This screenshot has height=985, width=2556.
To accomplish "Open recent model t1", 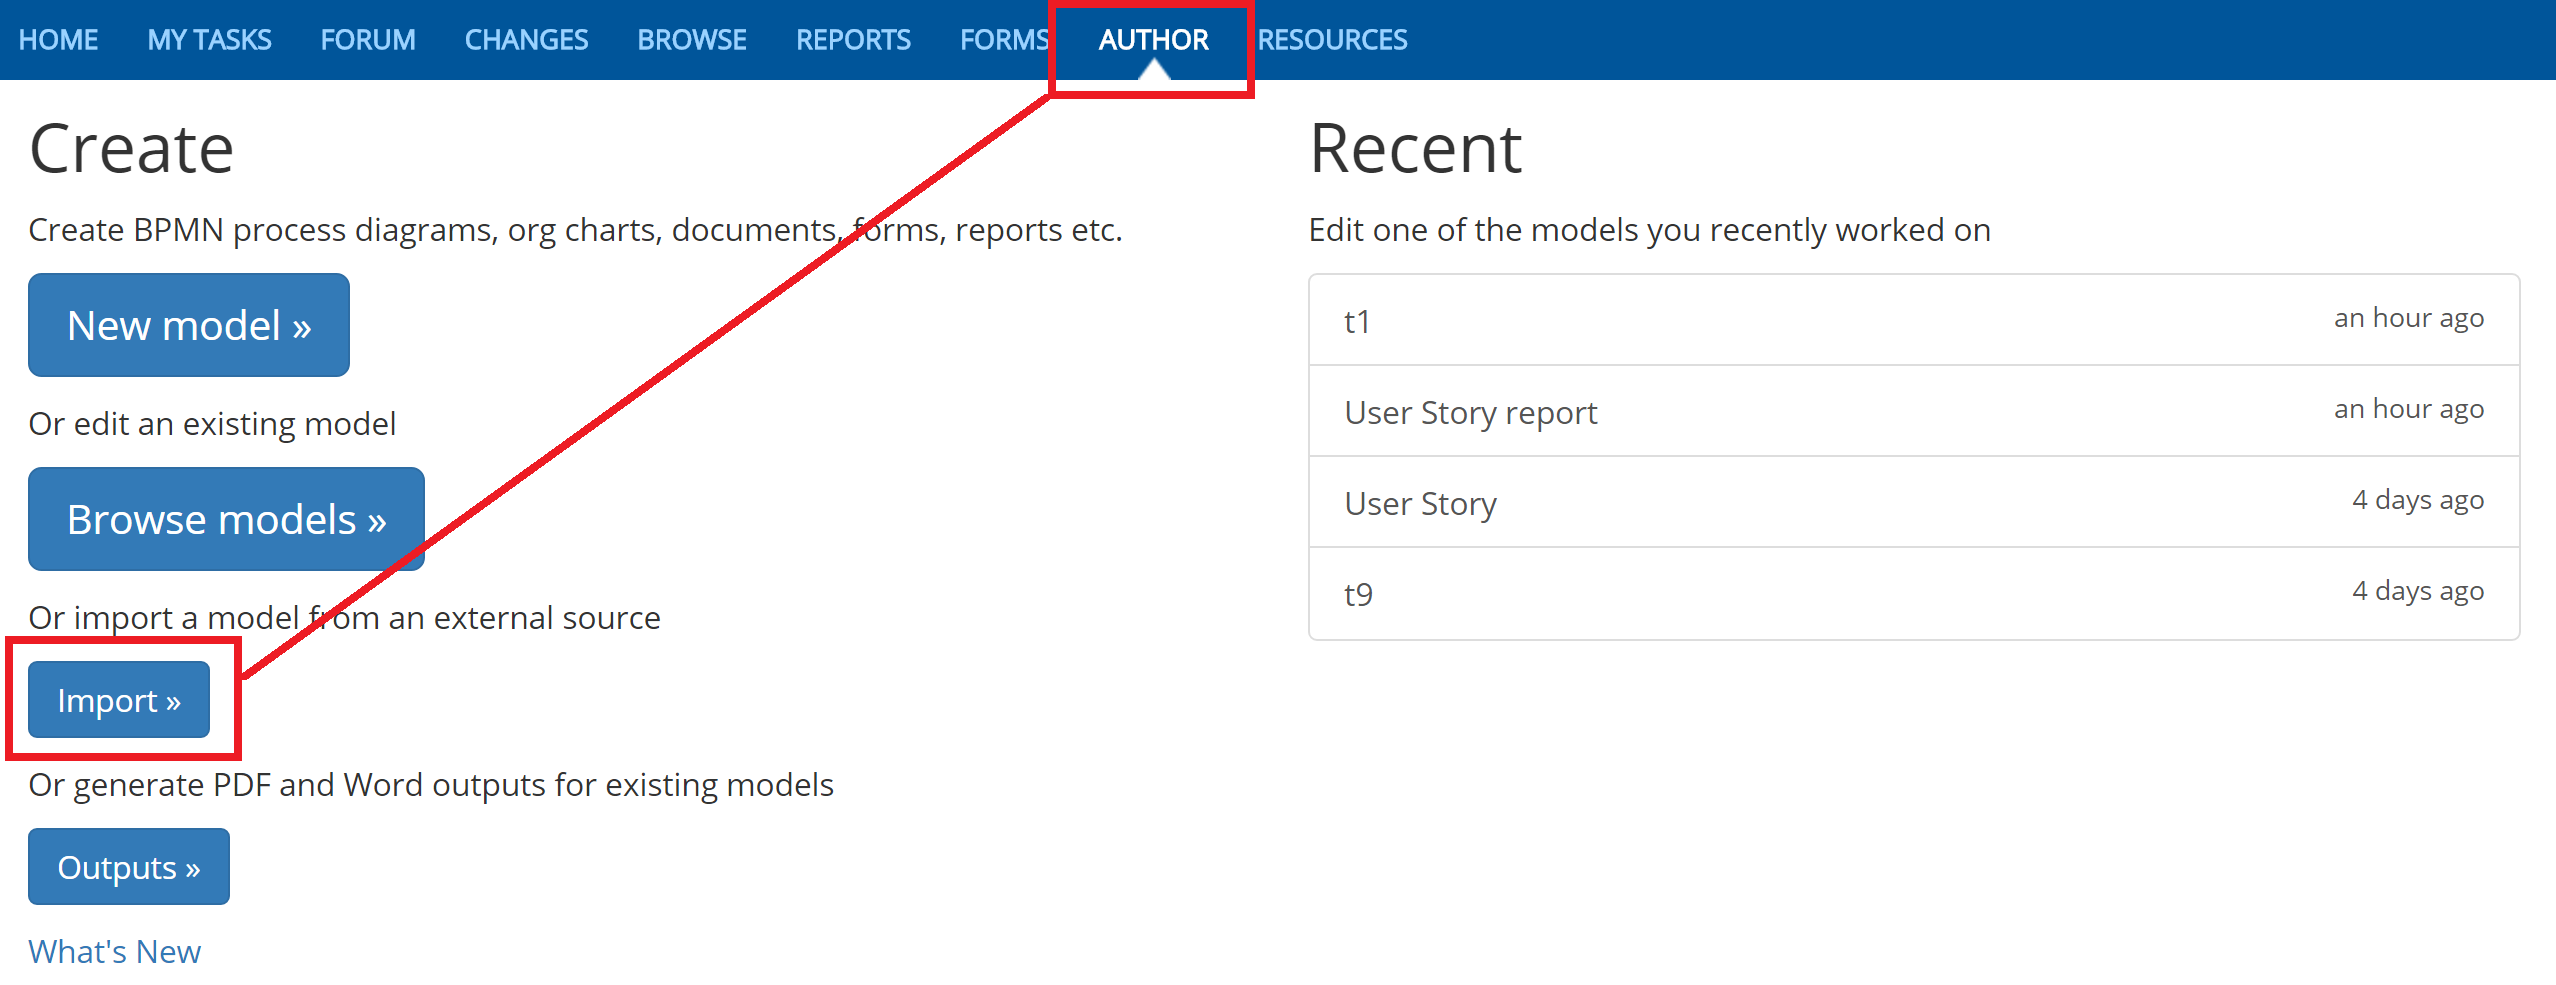I will (1357, 321).
